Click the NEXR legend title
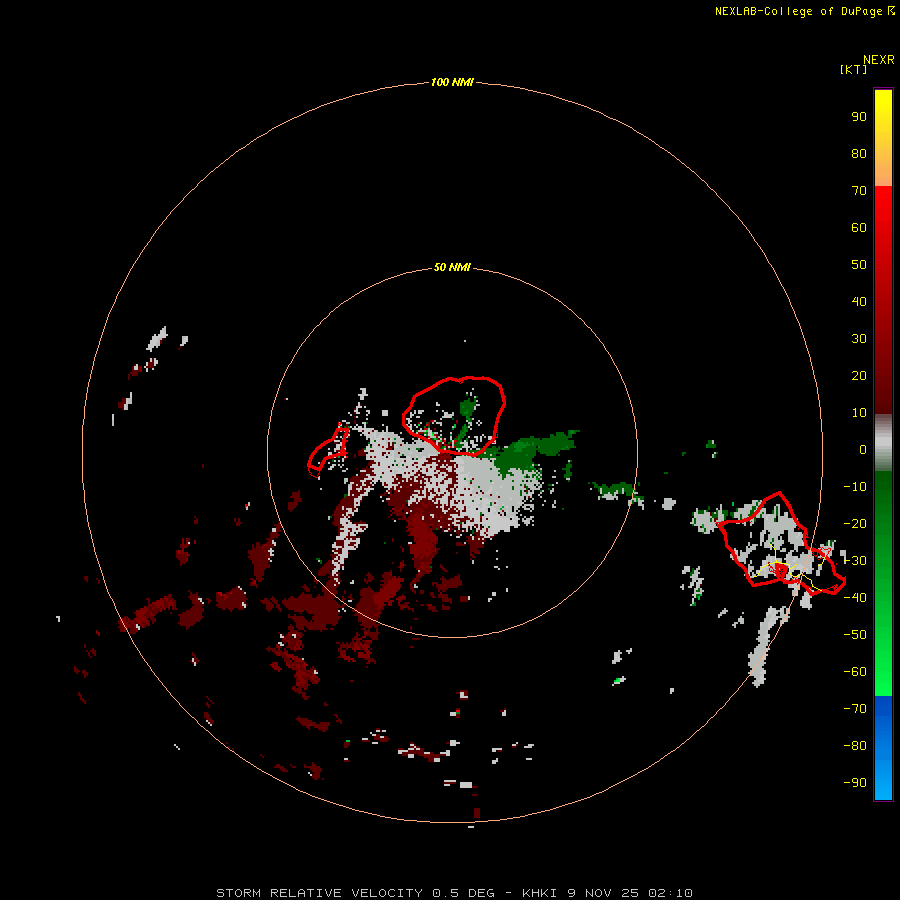The image size is (900, 900). click(x=878, y=60)
